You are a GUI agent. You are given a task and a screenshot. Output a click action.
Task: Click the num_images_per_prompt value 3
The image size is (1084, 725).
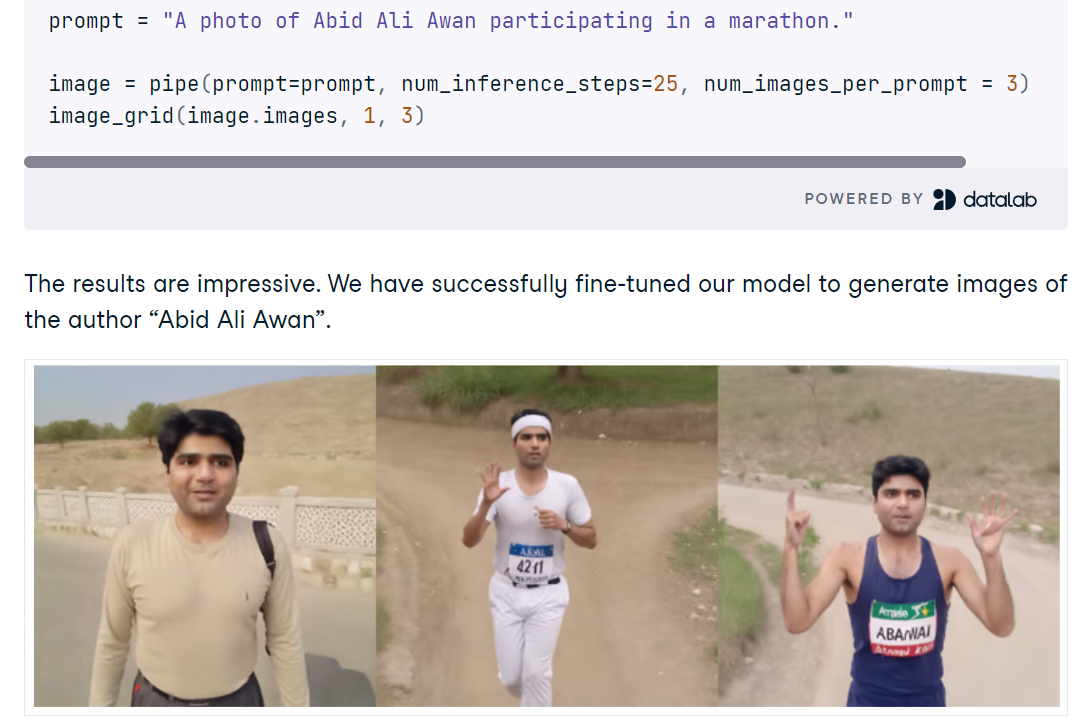(x=1012, y=84)
